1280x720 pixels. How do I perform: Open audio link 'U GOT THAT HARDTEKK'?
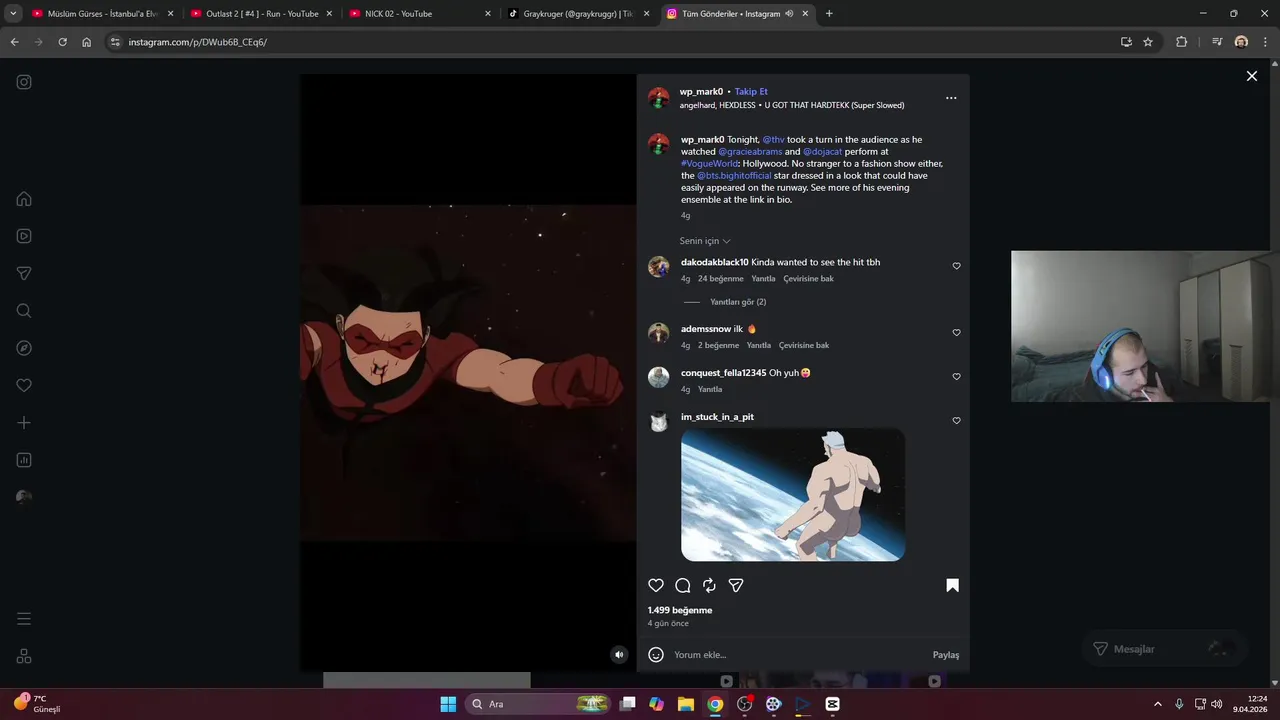(834, 105)
